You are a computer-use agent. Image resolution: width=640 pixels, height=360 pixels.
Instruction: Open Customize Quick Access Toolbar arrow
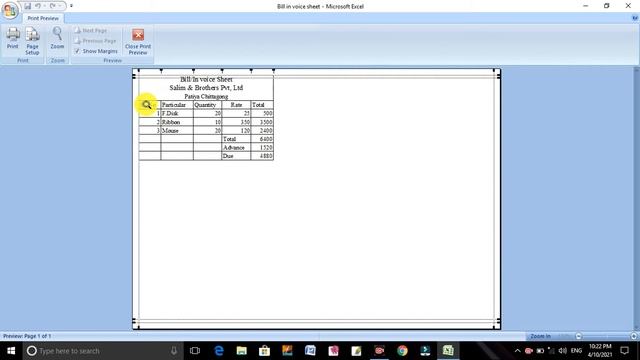tap(71, 6)
